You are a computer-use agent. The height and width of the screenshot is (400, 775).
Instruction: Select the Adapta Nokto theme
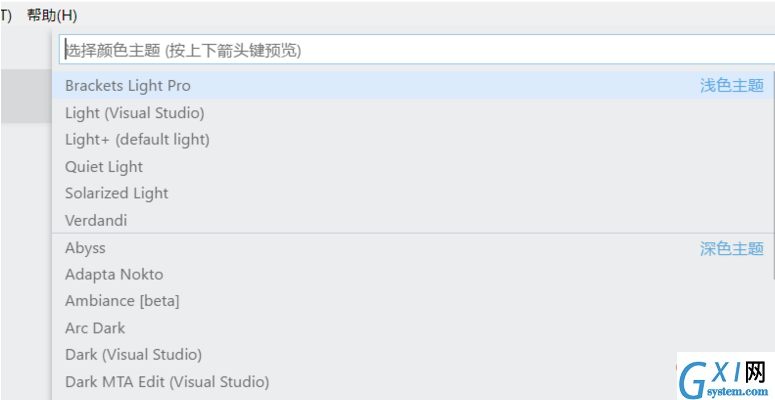pyautogui.click(x=114, y=274)
